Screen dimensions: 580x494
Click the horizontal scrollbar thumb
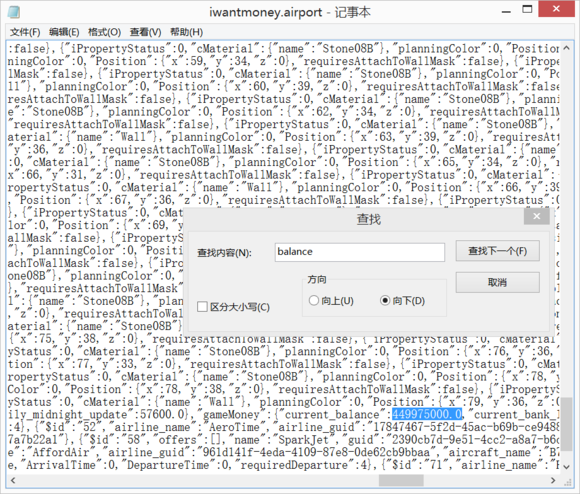coord(401,480)
